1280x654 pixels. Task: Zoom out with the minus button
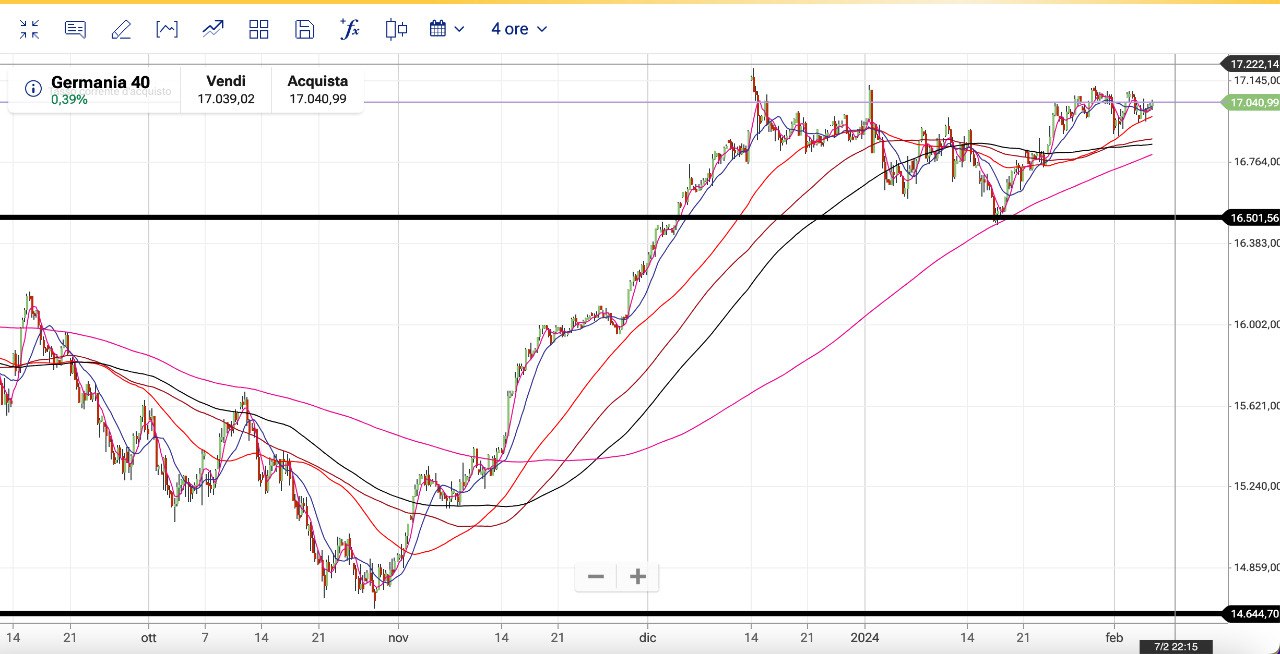point(596,576)
